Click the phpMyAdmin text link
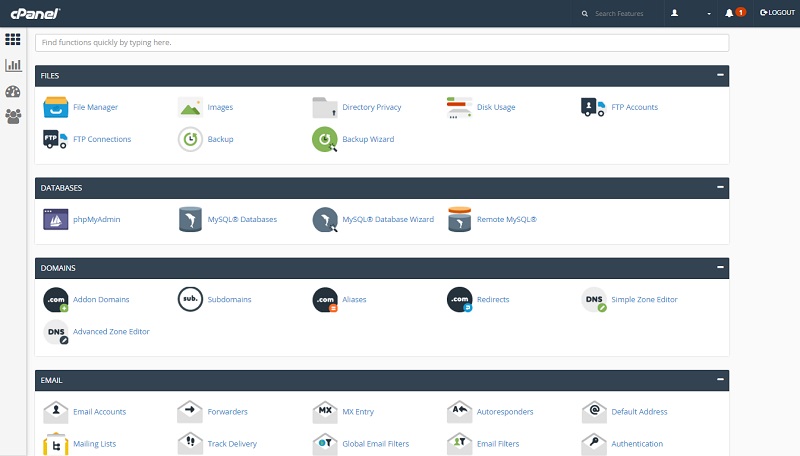 click(96, 219)
